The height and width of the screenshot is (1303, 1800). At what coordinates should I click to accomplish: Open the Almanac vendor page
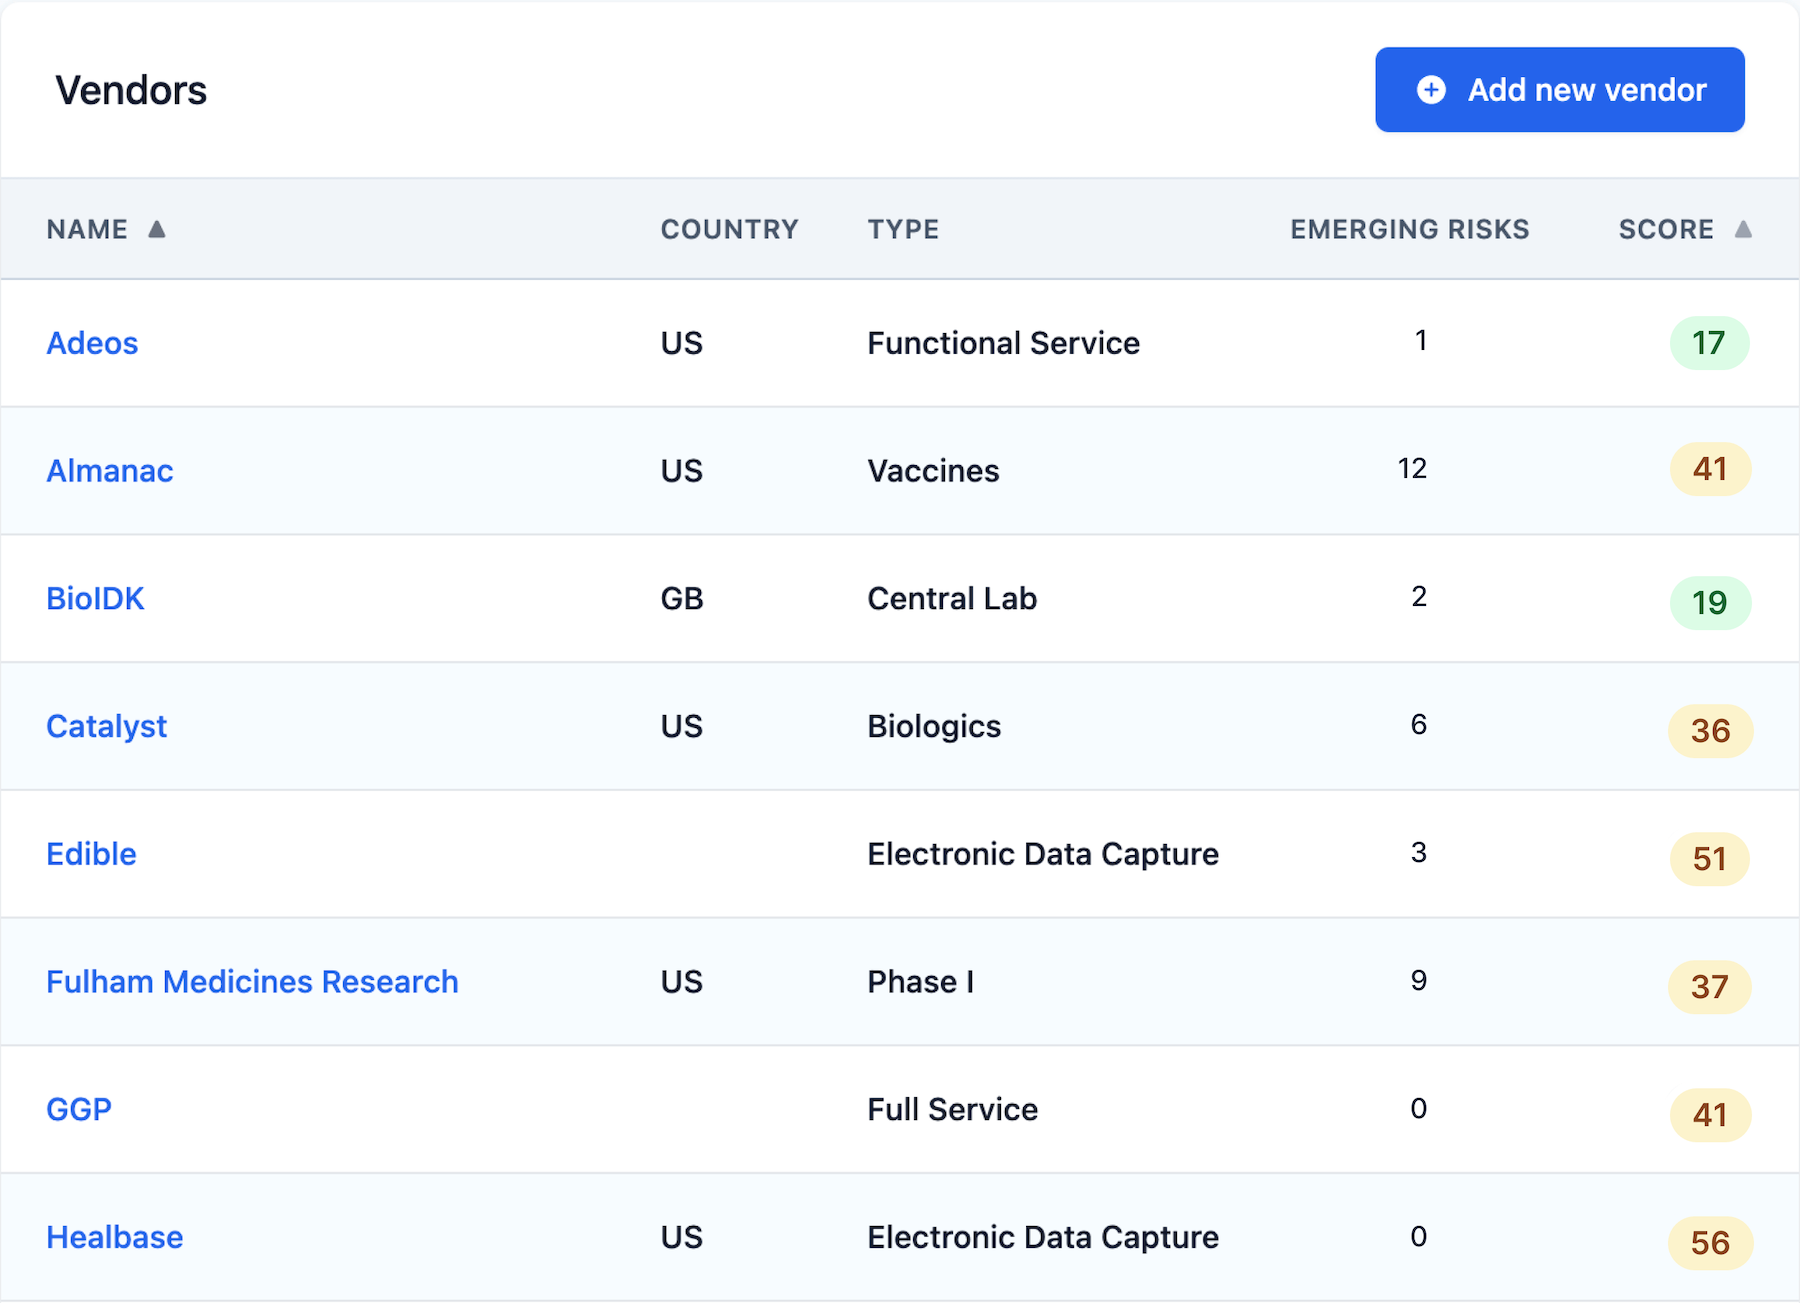coord(110,470)
